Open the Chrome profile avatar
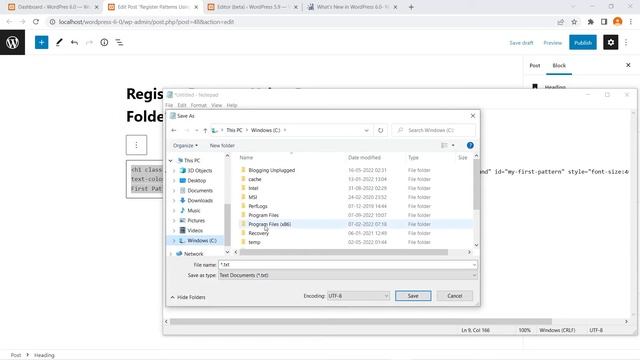Image resolution: width=640 pixels, height=360 pixels. 618,22
